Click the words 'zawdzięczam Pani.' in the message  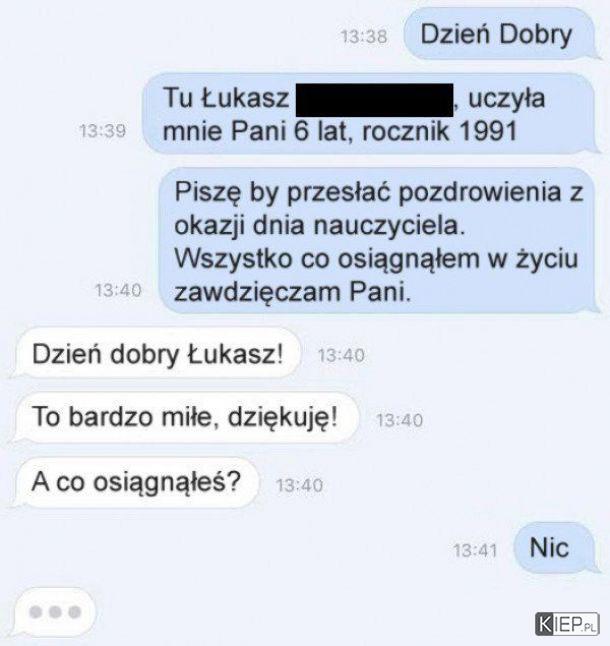pos(292,293)
